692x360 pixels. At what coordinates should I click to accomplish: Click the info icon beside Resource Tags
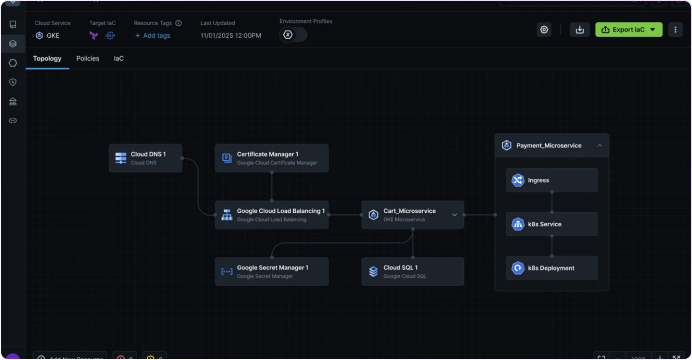(x=178, y=23)
